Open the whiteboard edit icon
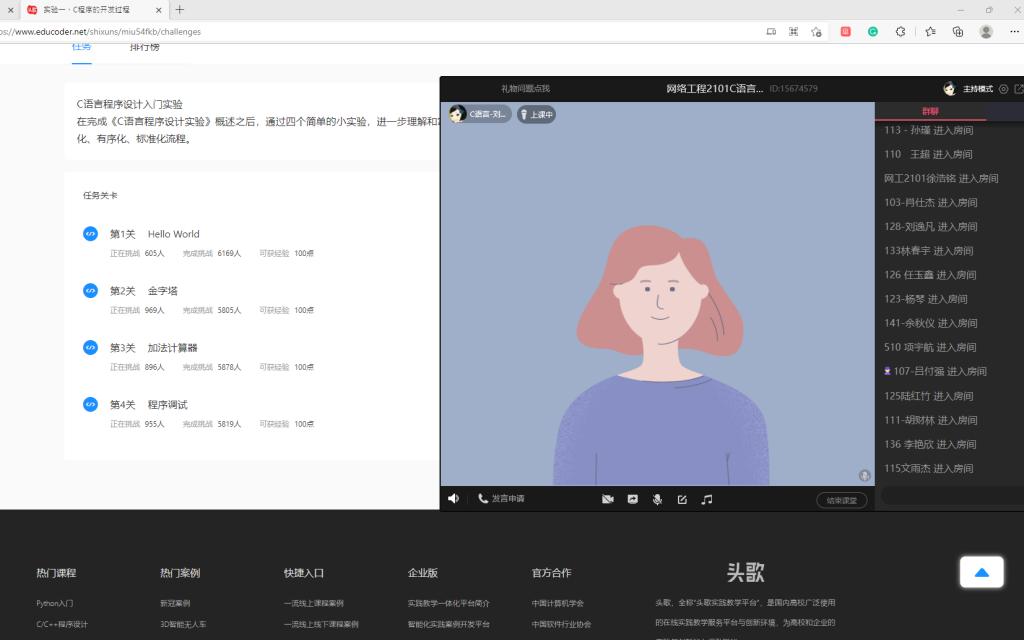The height and width of the screenshot is (640, 1024). 682,499
